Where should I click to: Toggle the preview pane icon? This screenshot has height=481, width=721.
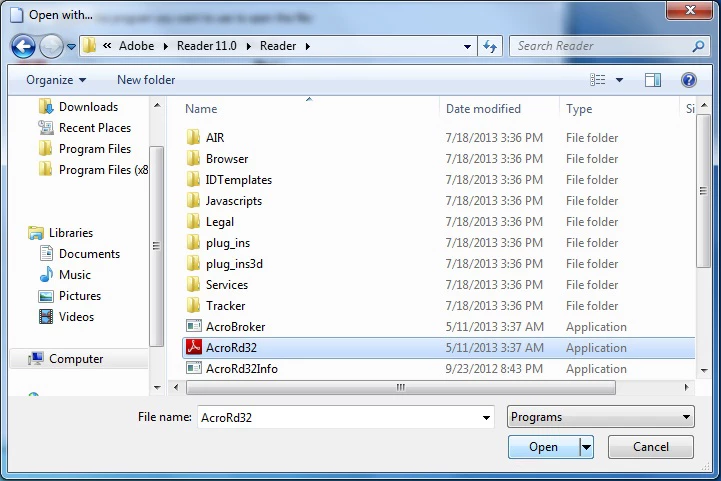(x=652, y=80)
